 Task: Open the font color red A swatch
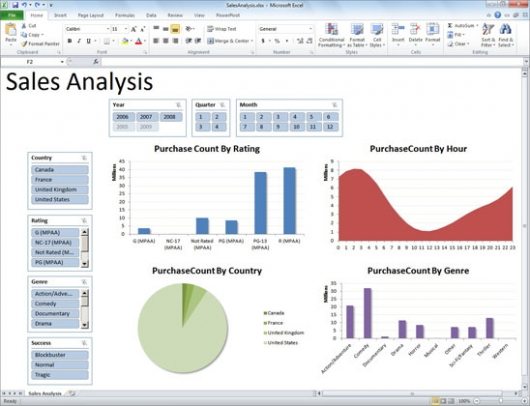[x=139, y=41]
